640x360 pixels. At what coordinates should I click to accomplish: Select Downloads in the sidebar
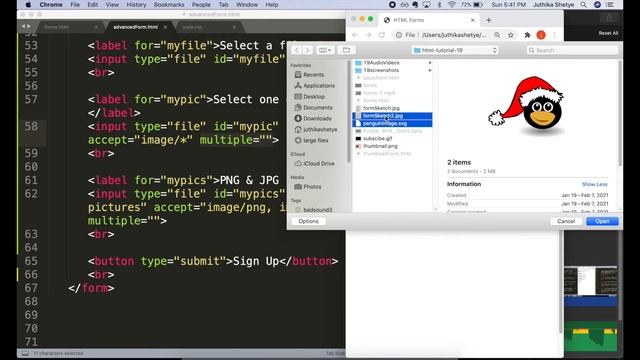click(x=317, y=118)
